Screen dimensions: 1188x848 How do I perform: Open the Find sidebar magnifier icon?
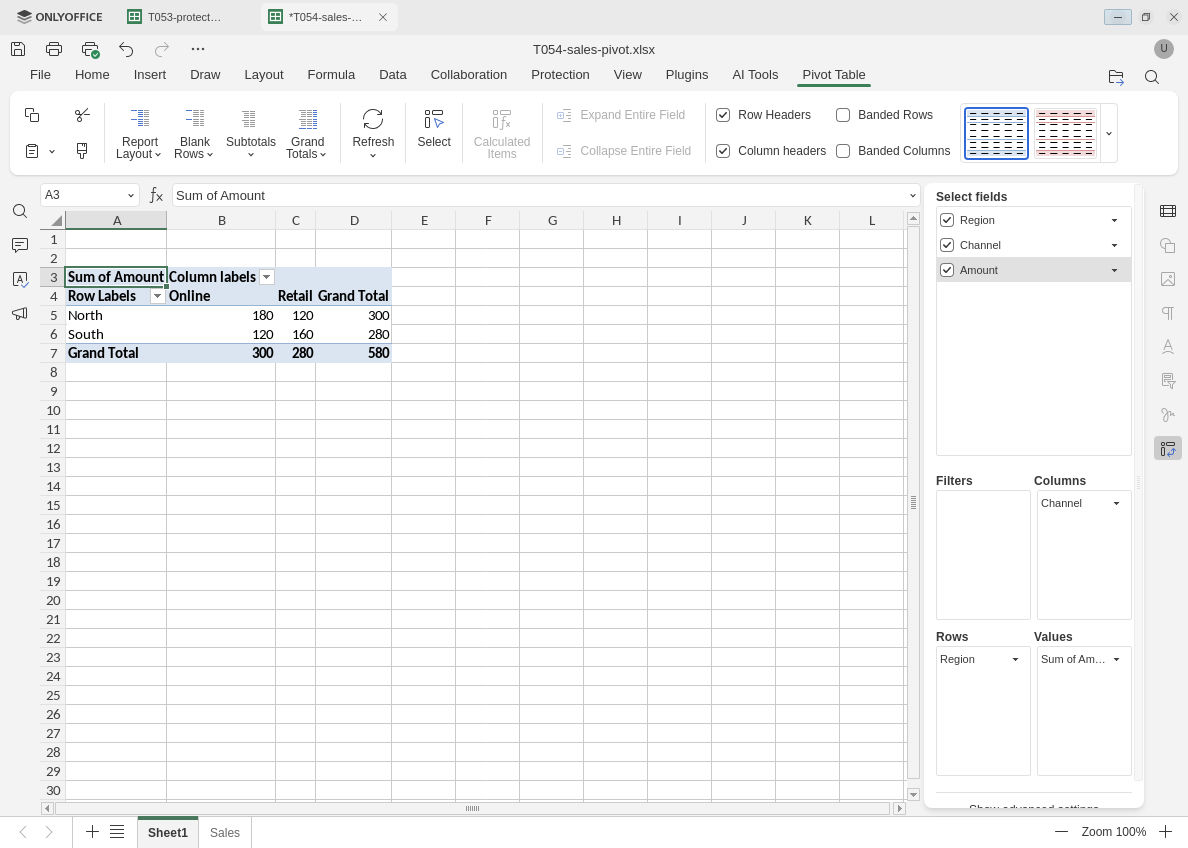(x=20, y=211)
